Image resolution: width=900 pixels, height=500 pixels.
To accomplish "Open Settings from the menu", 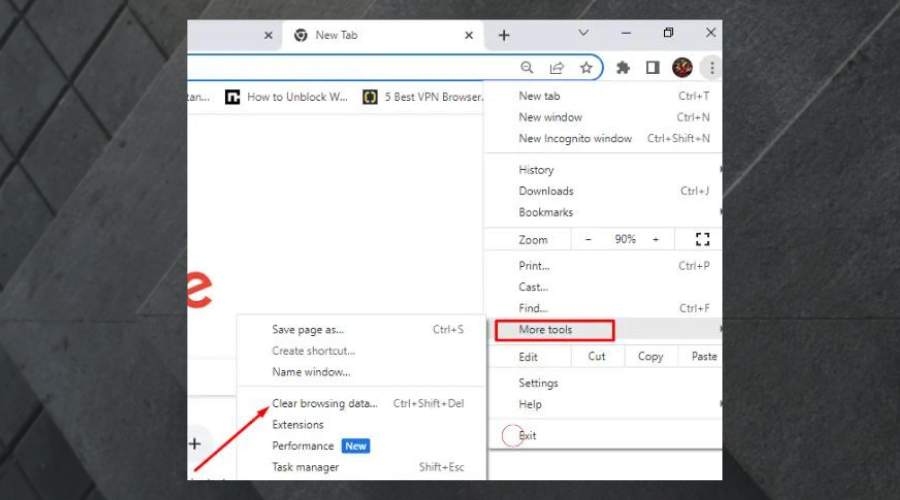I will point(603,383).
